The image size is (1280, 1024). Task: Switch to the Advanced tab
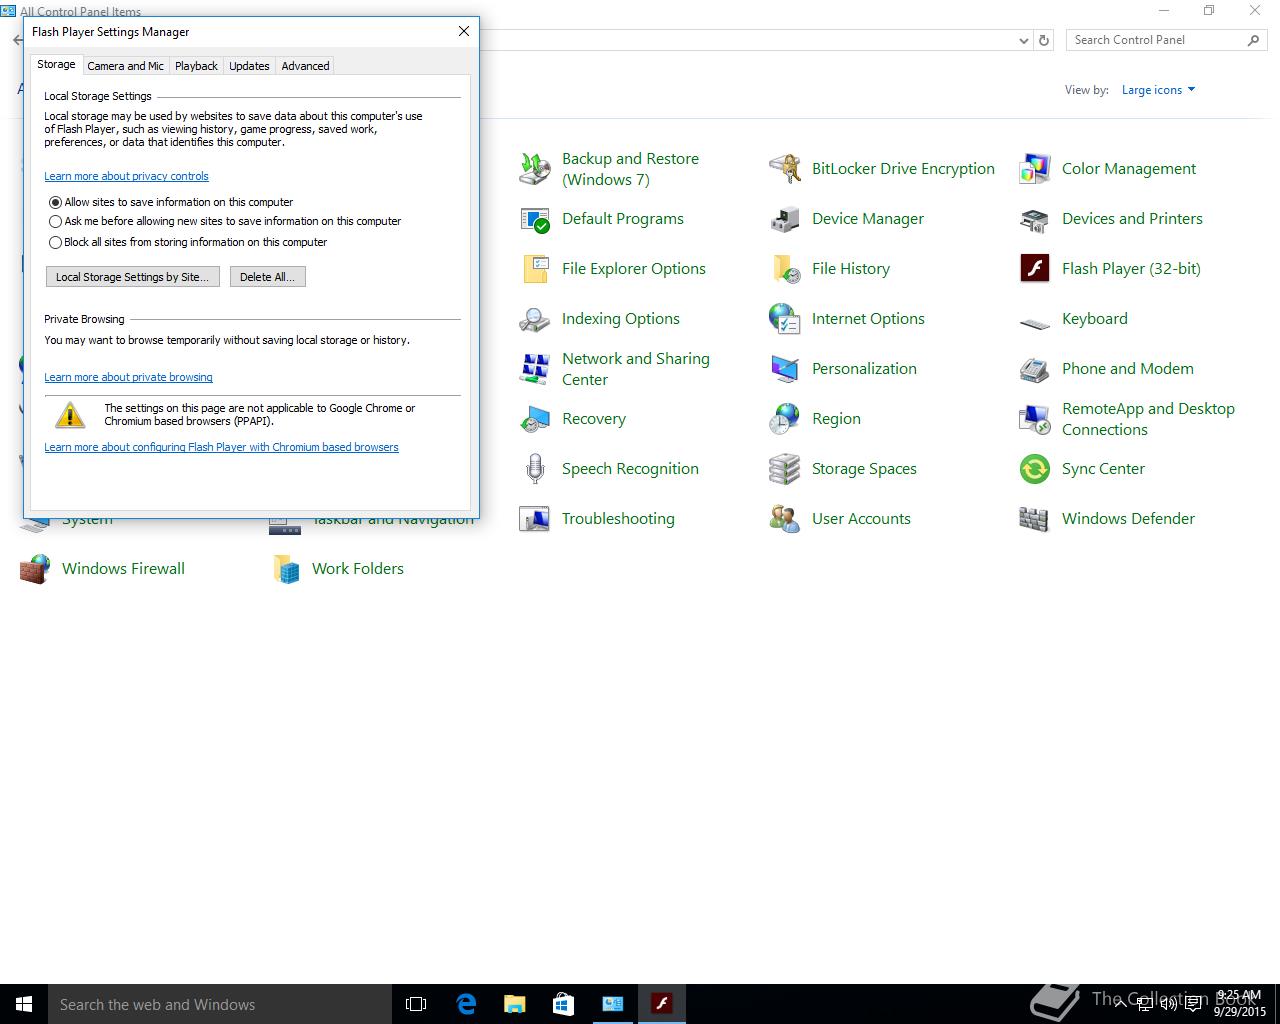click(x=305, y=66)
